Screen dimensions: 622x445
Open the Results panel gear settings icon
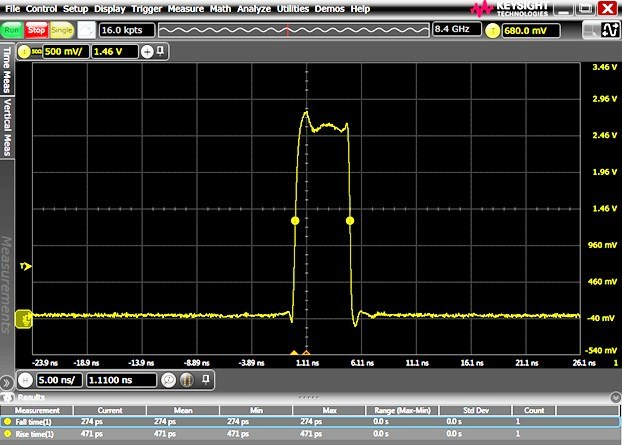point(8,397)
